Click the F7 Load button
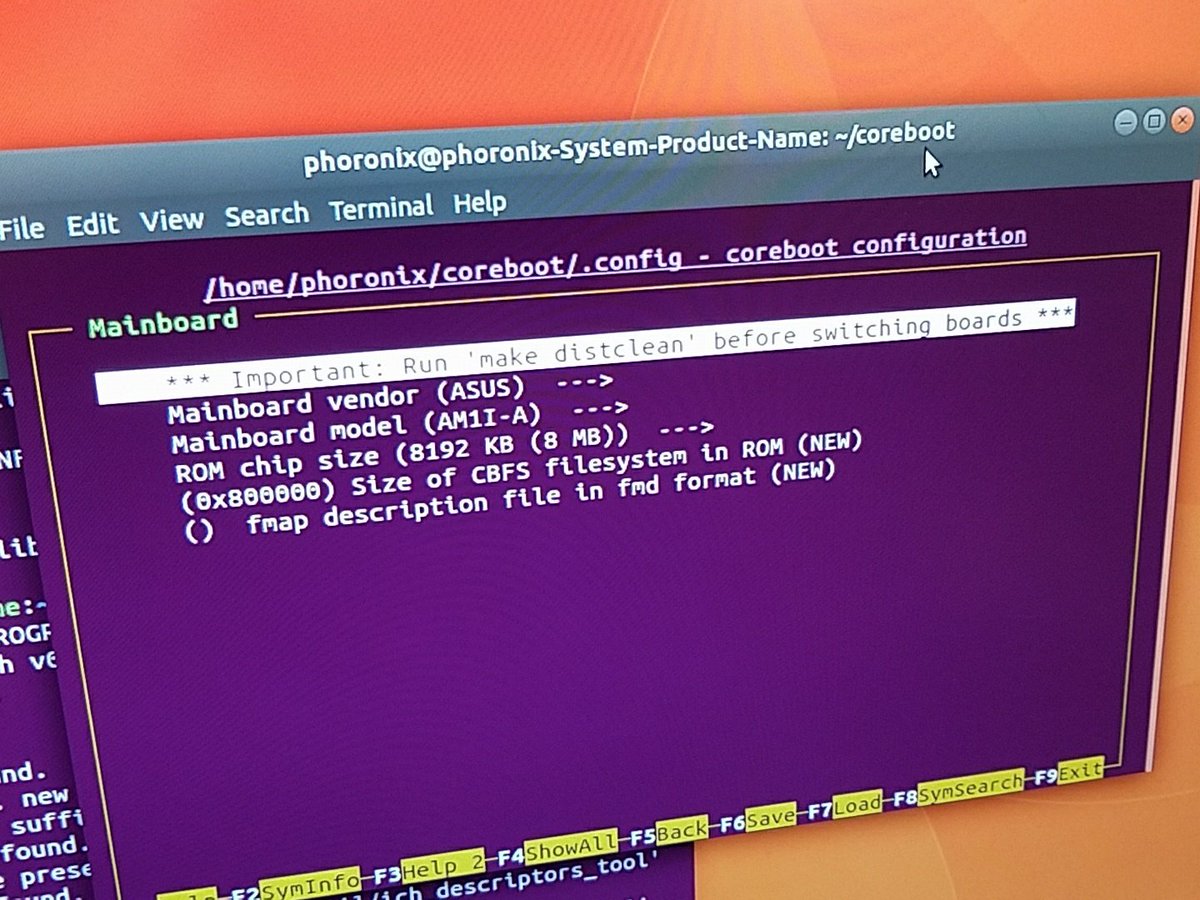Image resolution: width=1200 pixels, height=900 pixels. click(845, 805)
